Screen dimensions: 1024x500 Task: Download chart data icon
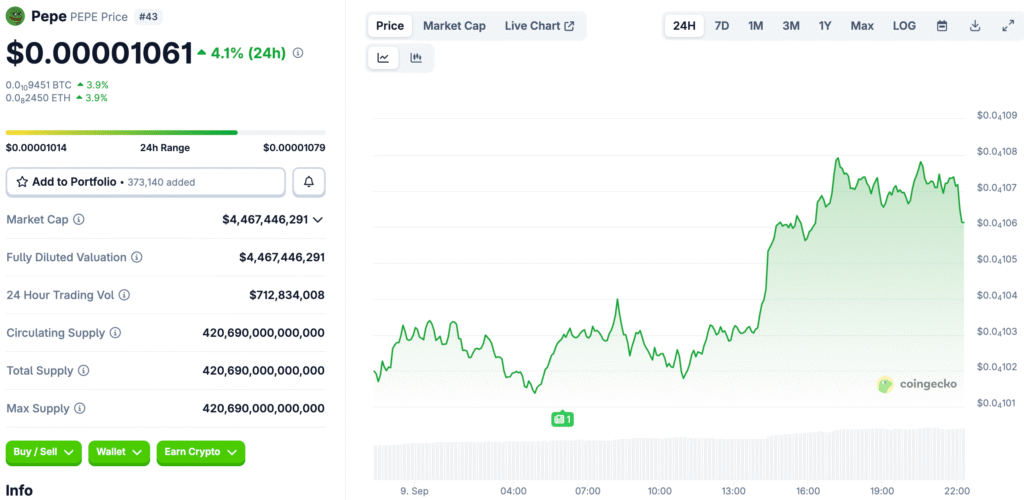click(x=975, y=26)
